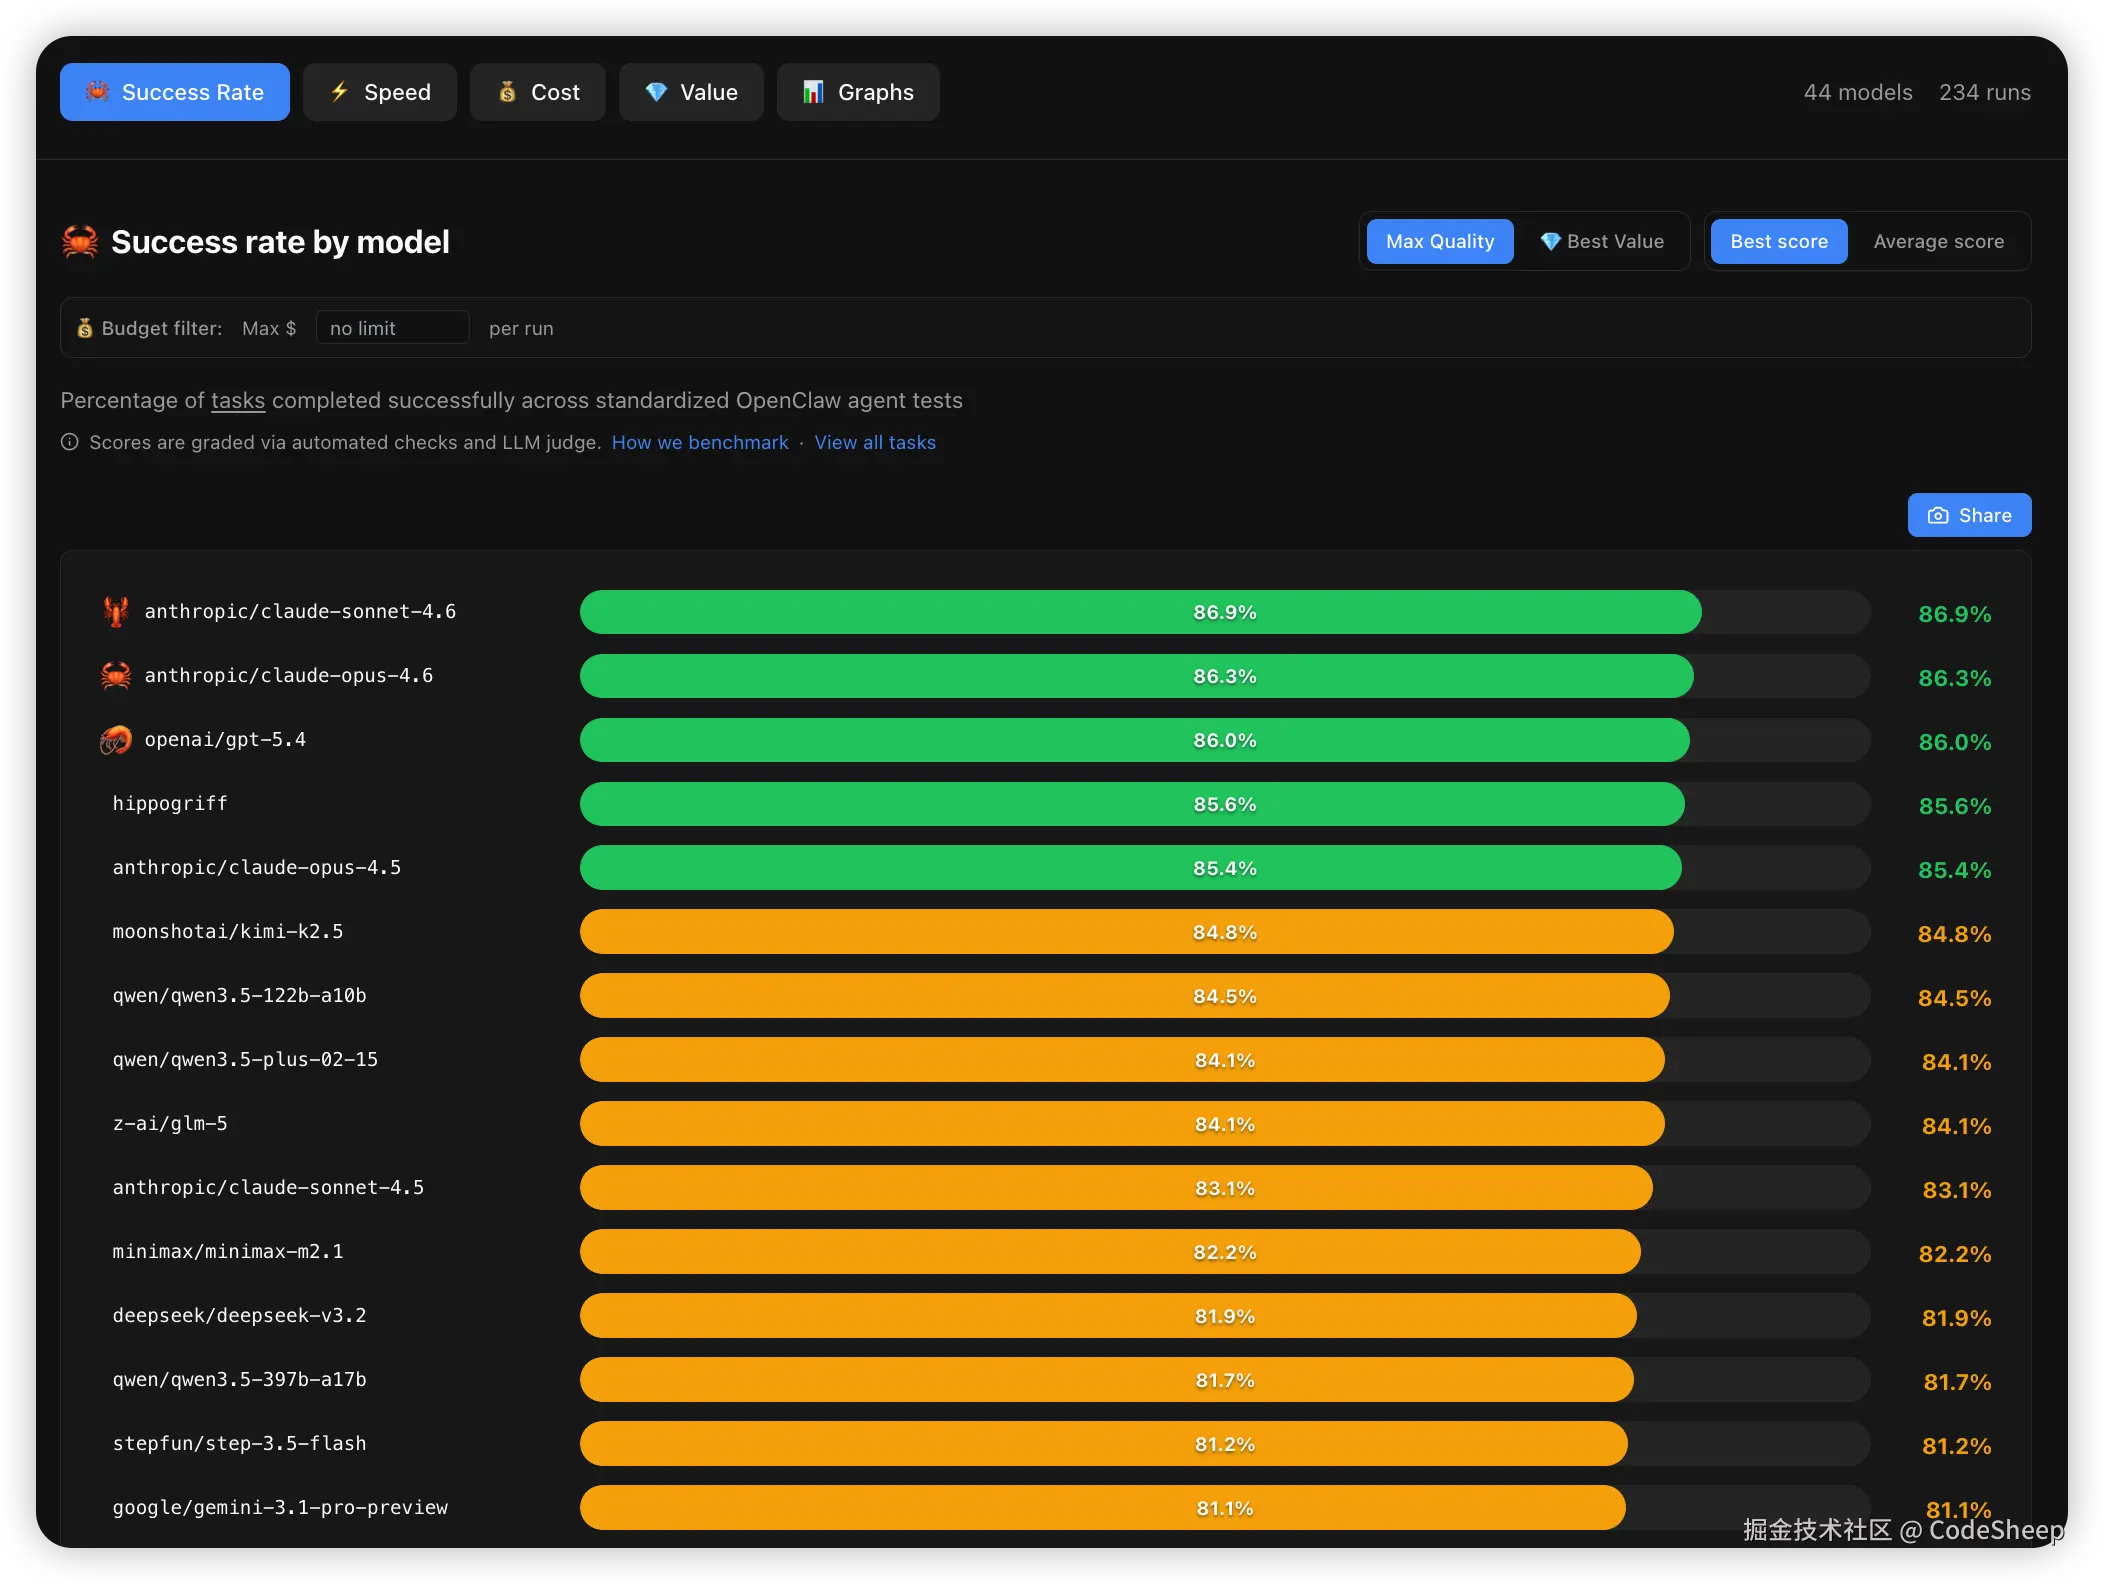Viewport: 2104px width, 1584px height.
Task: Open the Speed tab
Action: coord(380,92)
